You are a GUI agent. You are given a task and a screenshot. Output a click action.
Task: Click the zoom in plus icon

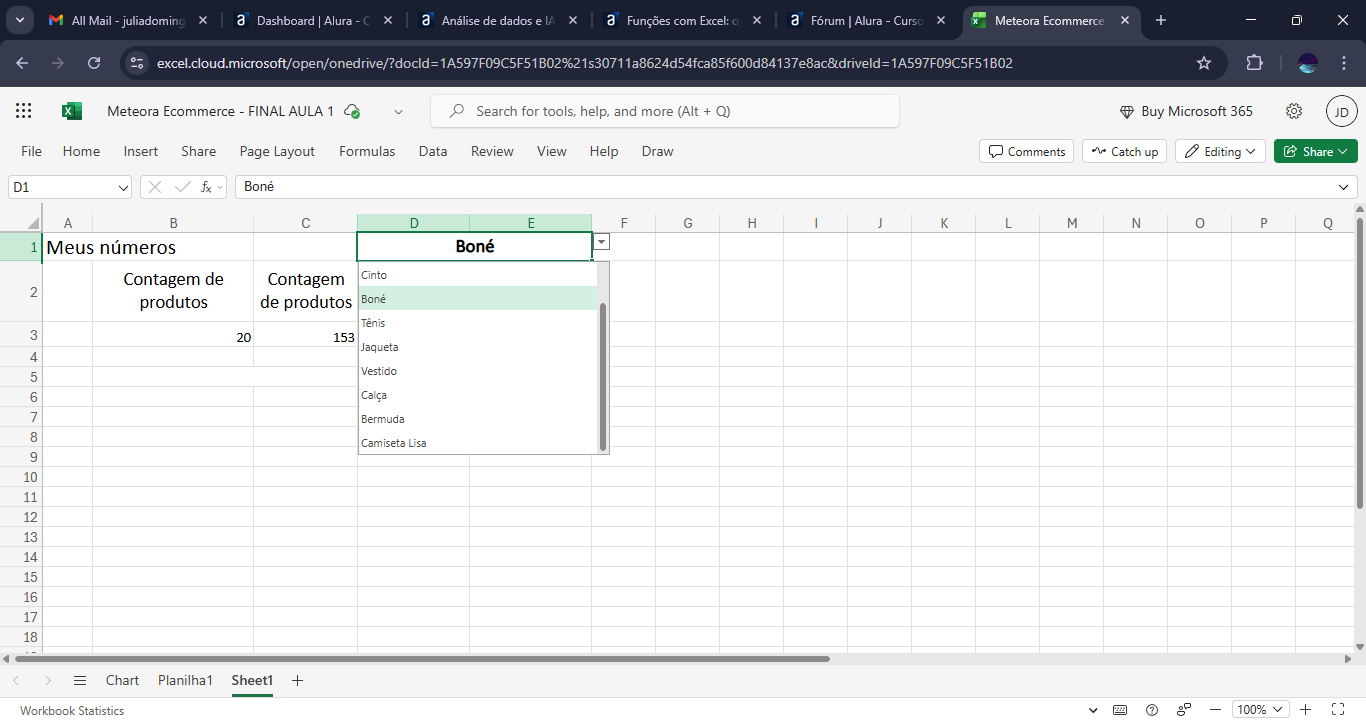(1306, 710)
